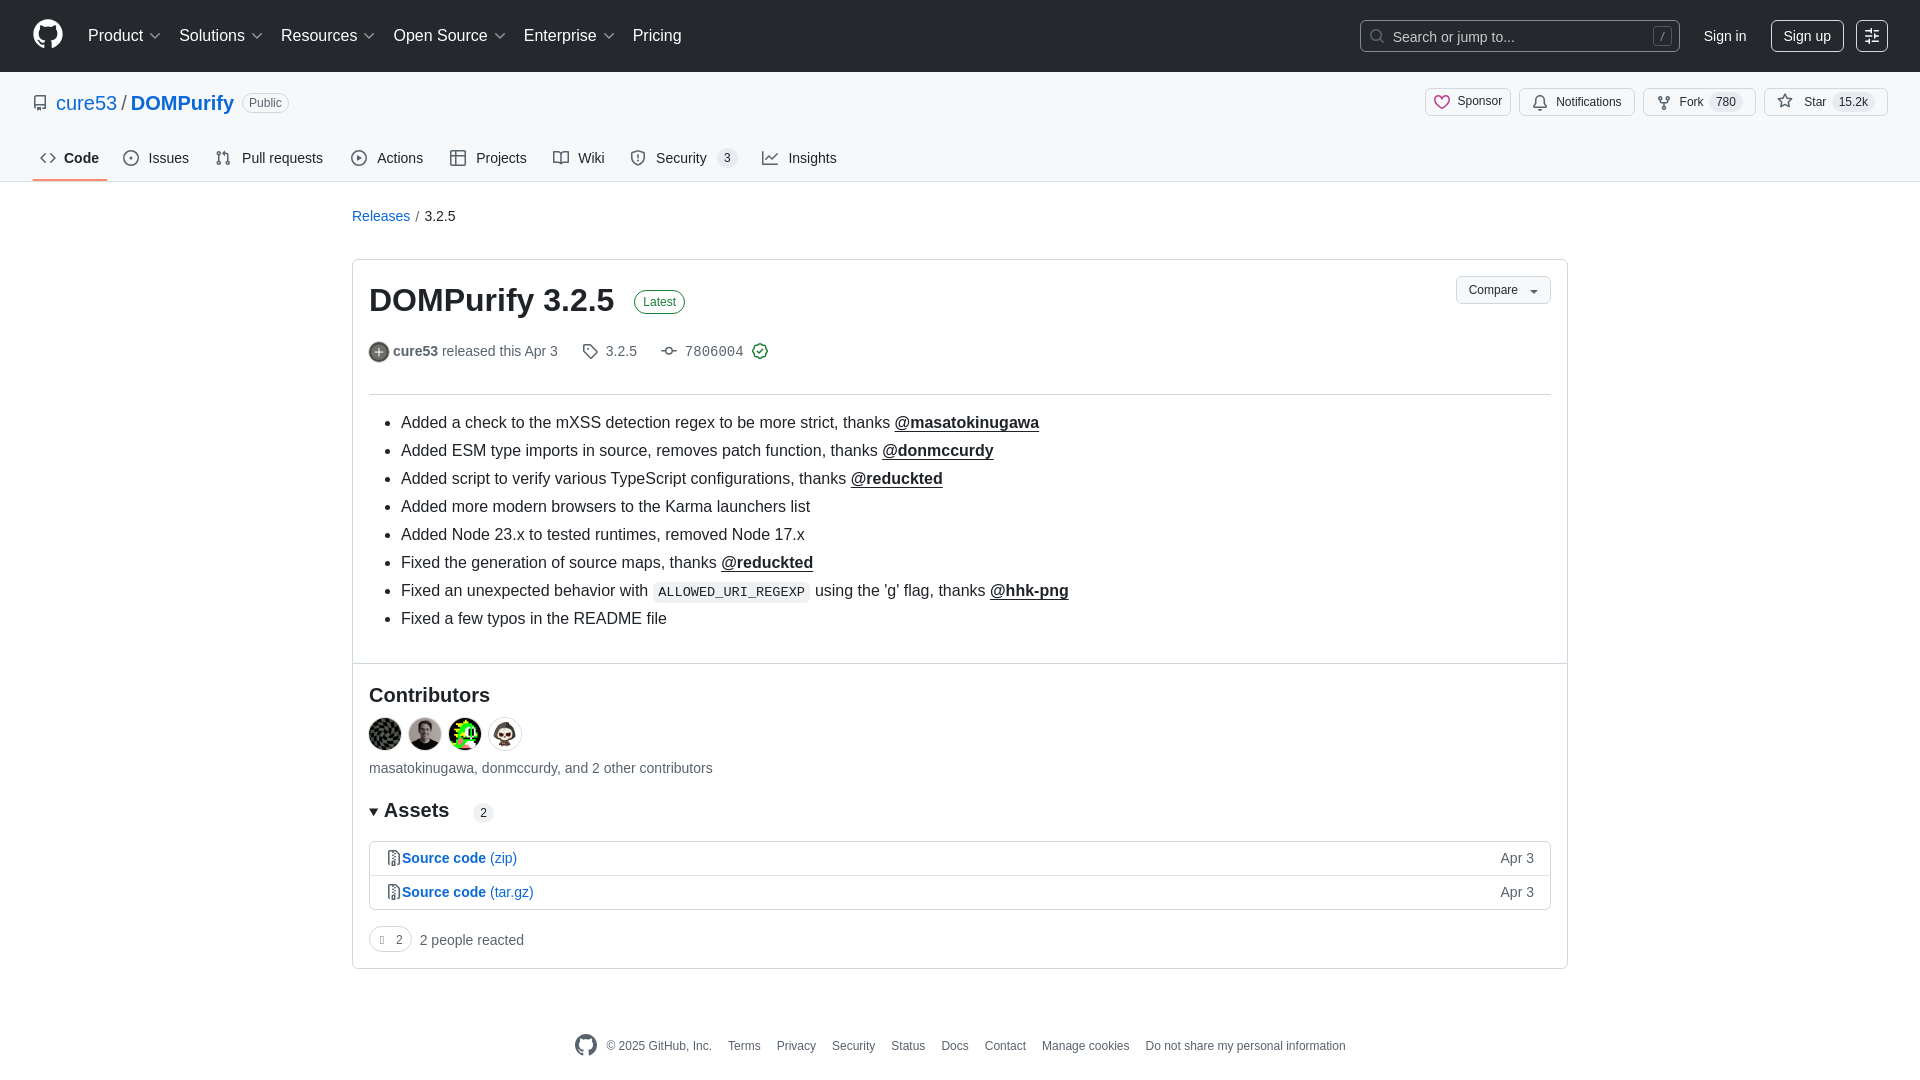Click the Sign up button
Viewport: 1920px width, 1080px height.
click(x=1807, y=36)
